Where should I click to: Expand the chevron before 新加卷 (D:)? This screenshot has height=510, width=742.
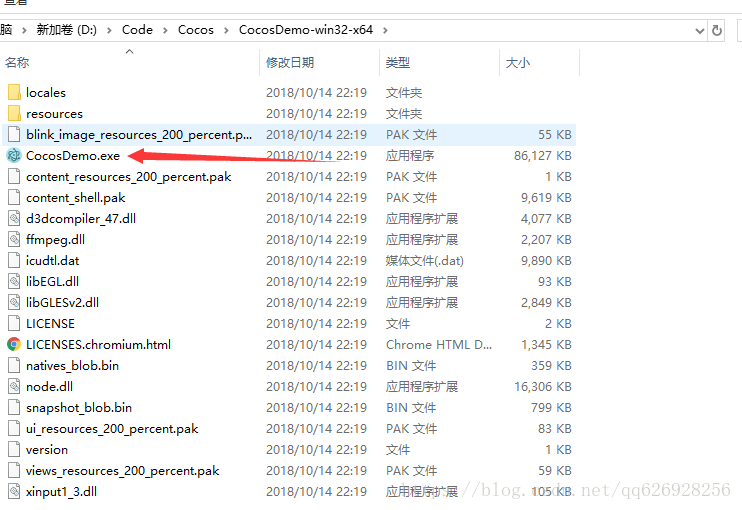pyautogui.click(x=24, y=30)
